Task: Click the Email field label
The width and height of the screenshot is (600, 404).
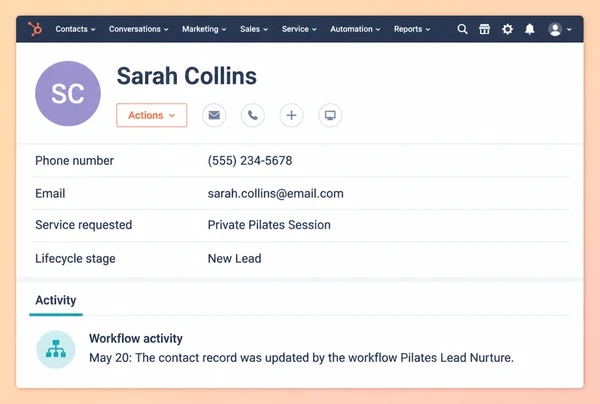Action: [x=50, y=194]
